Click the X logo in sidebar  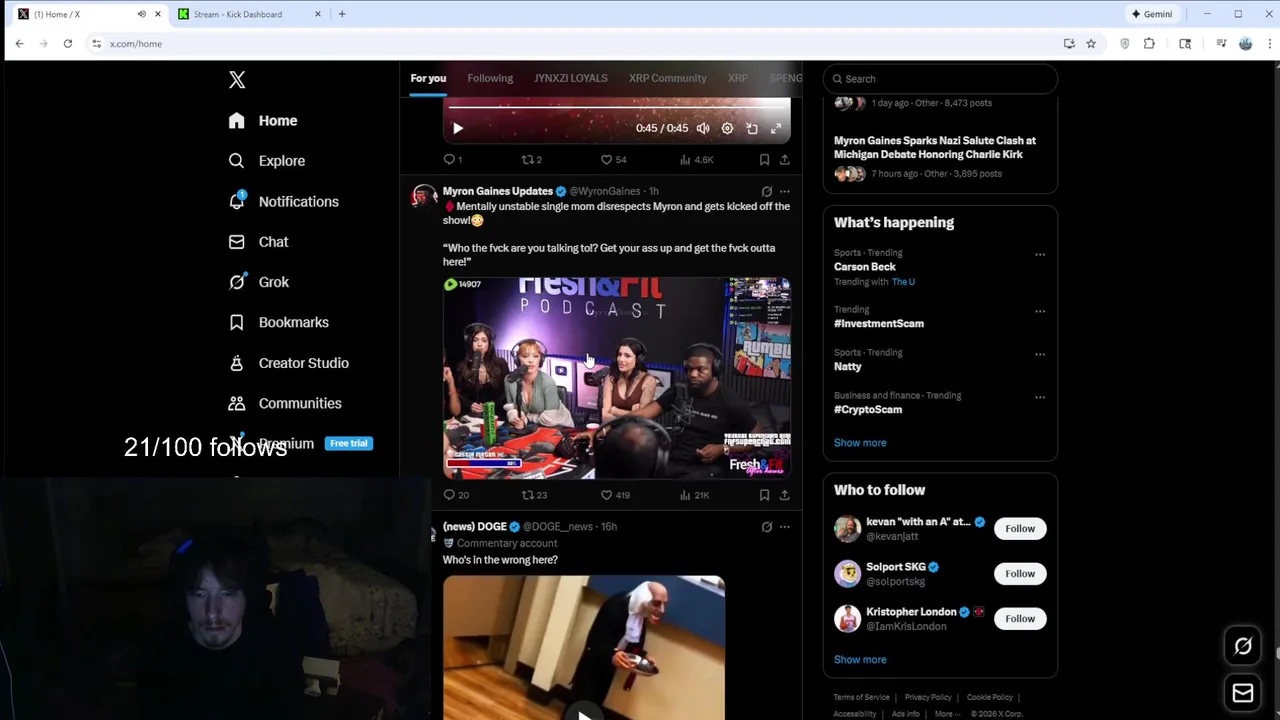point(237,80)
